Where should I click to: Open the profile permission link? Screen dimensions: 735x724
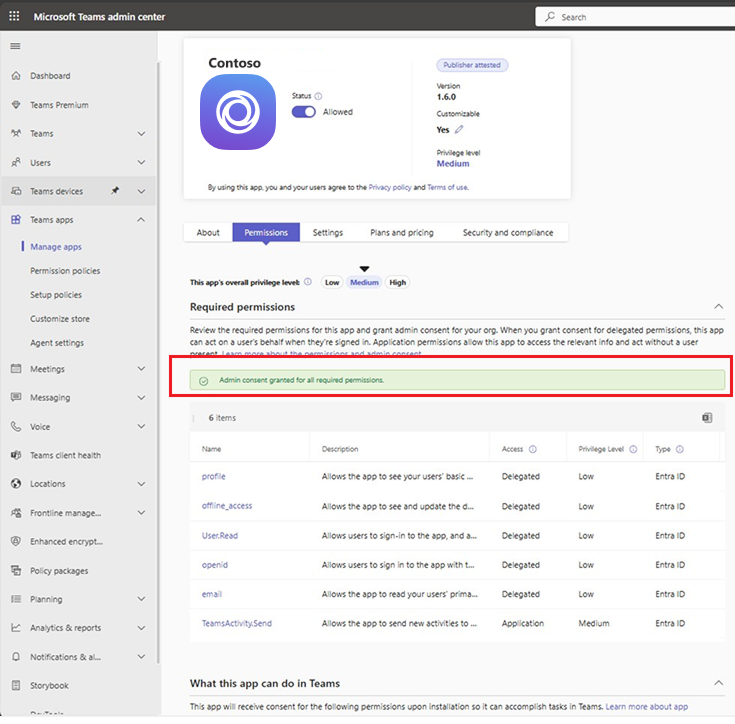point(214,476)
